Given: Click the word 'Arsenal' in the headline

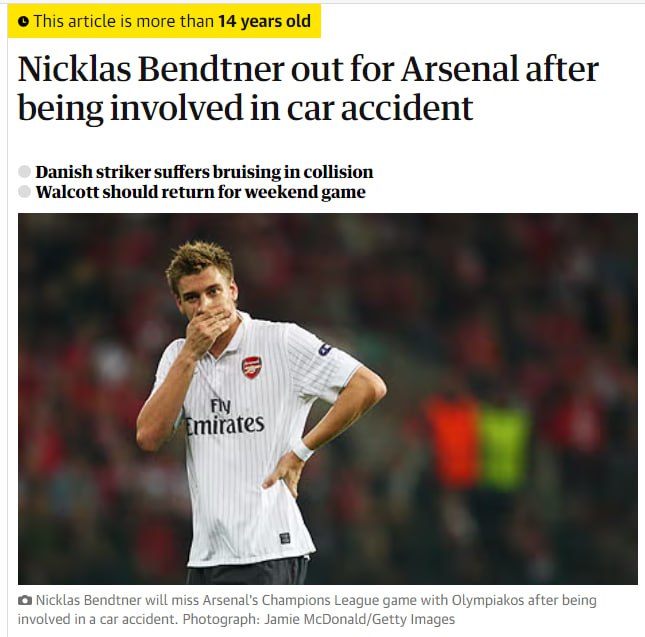Looking at the screenshot, I should 460,70.
